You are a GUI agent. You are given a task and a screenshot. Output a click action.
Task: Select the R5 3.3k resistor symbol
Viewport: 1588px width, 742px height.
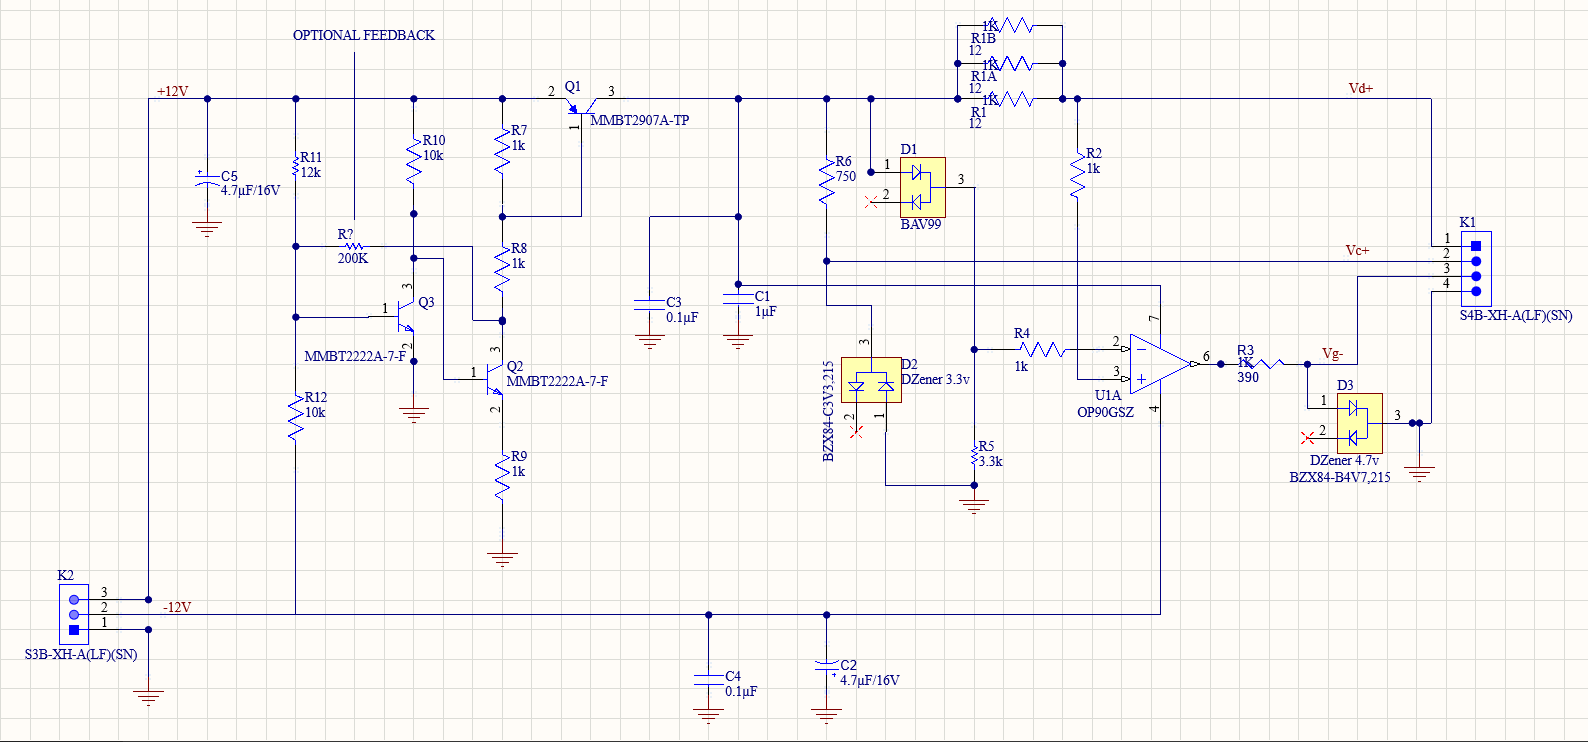click(974, 456)
